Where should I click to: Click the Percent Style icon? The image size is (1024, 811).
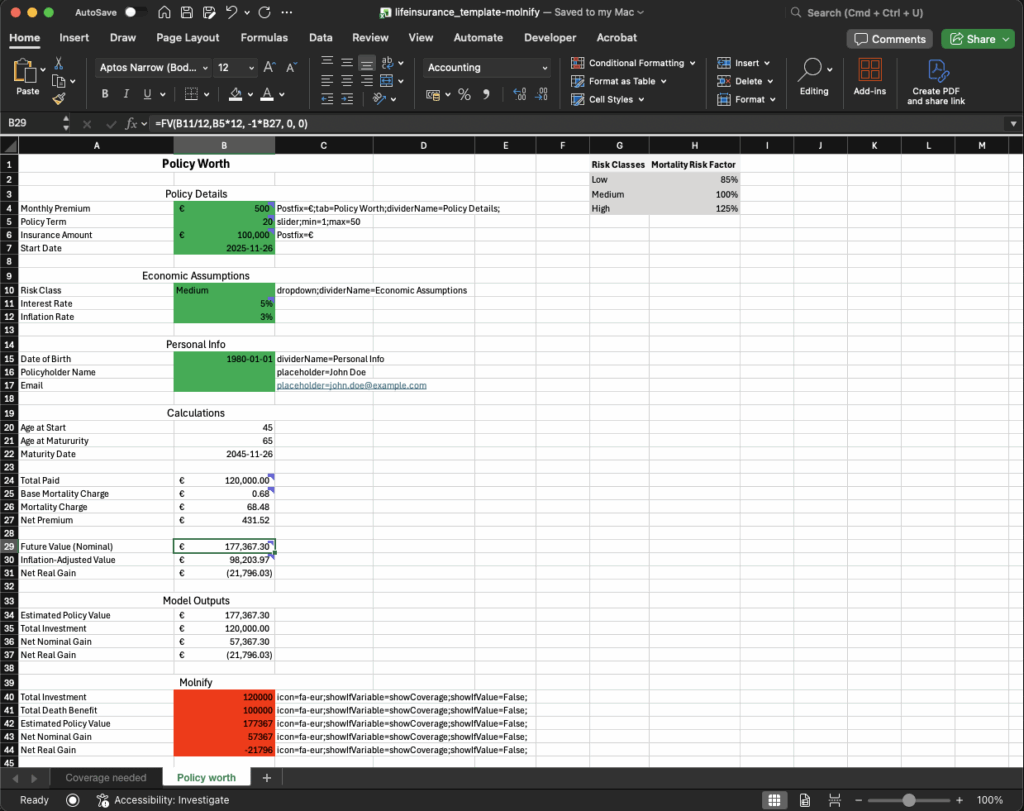tap(464, 93)
